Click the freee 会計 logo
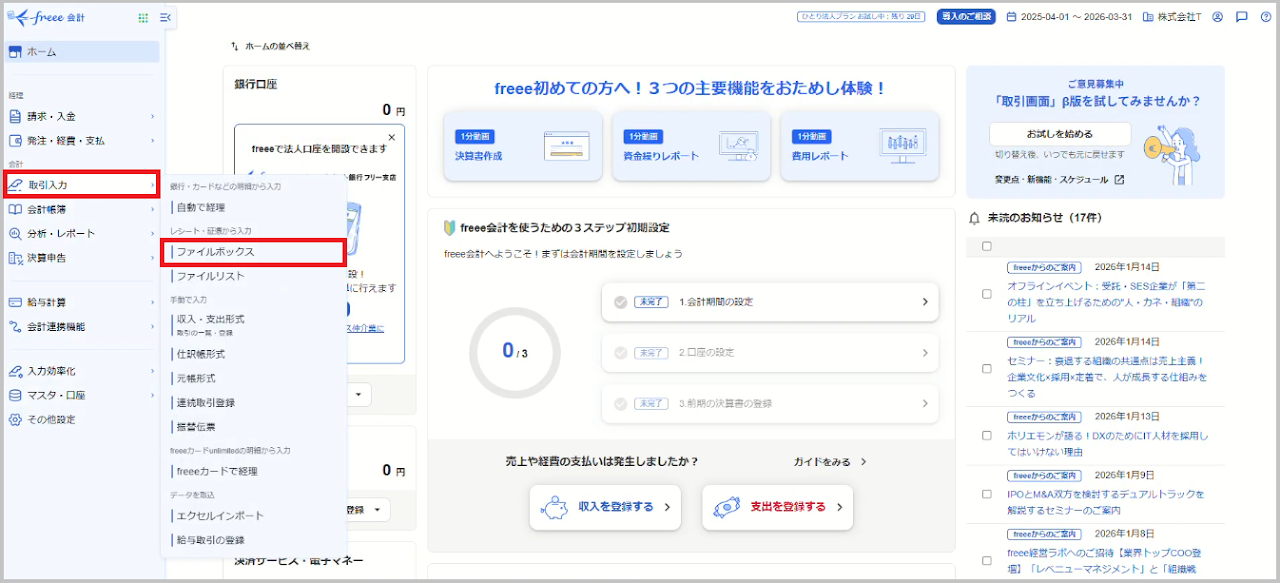Viewport: 1280px width, 583px height. 46,17
